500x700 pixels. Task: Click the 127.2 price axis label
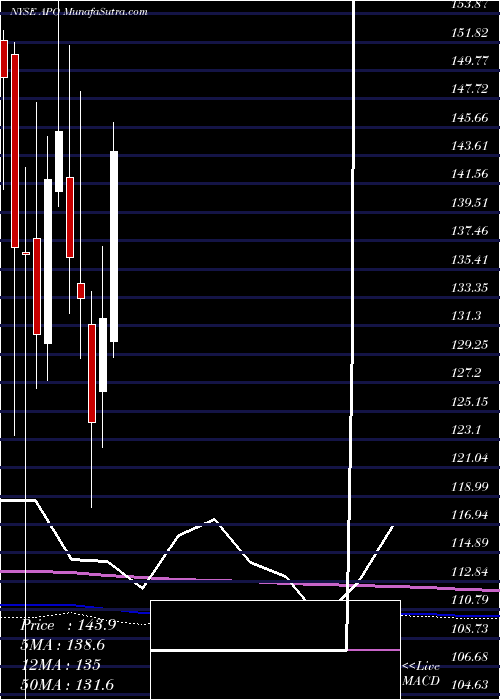click(466, 373)
